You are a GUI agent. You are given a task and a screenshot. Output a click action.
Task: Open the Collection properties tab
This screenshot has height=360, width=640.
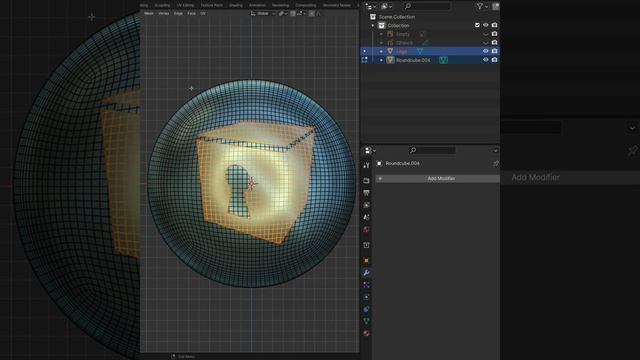[x=366, y=245]
